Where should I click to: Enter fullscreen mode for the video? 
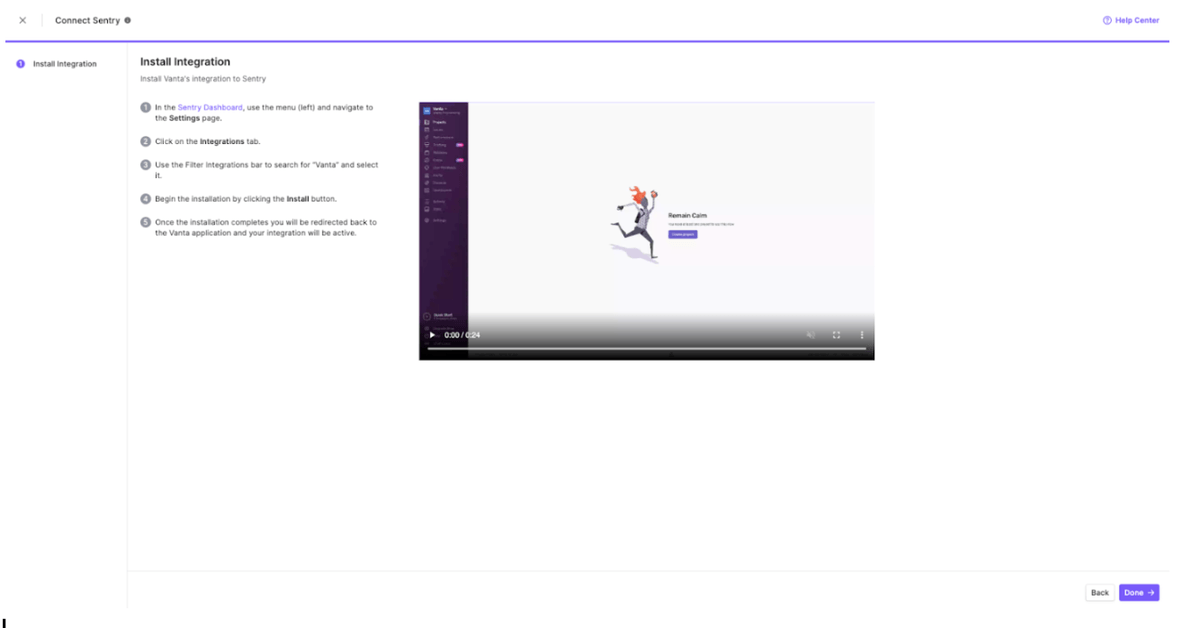click(x=836, y=335)
